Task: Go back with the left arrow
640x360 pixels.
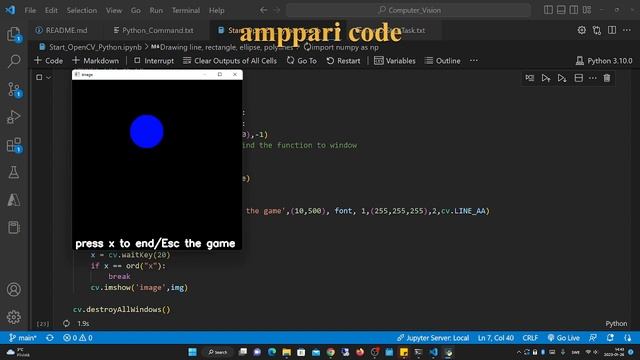Action: point(264,10)
